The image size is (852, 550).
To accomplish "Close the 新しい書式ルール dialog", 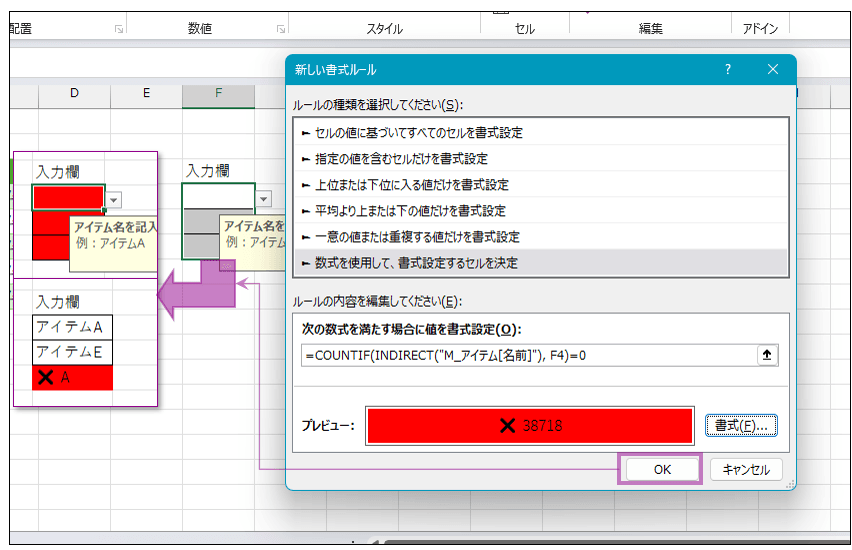I will [x=772, y=70].
